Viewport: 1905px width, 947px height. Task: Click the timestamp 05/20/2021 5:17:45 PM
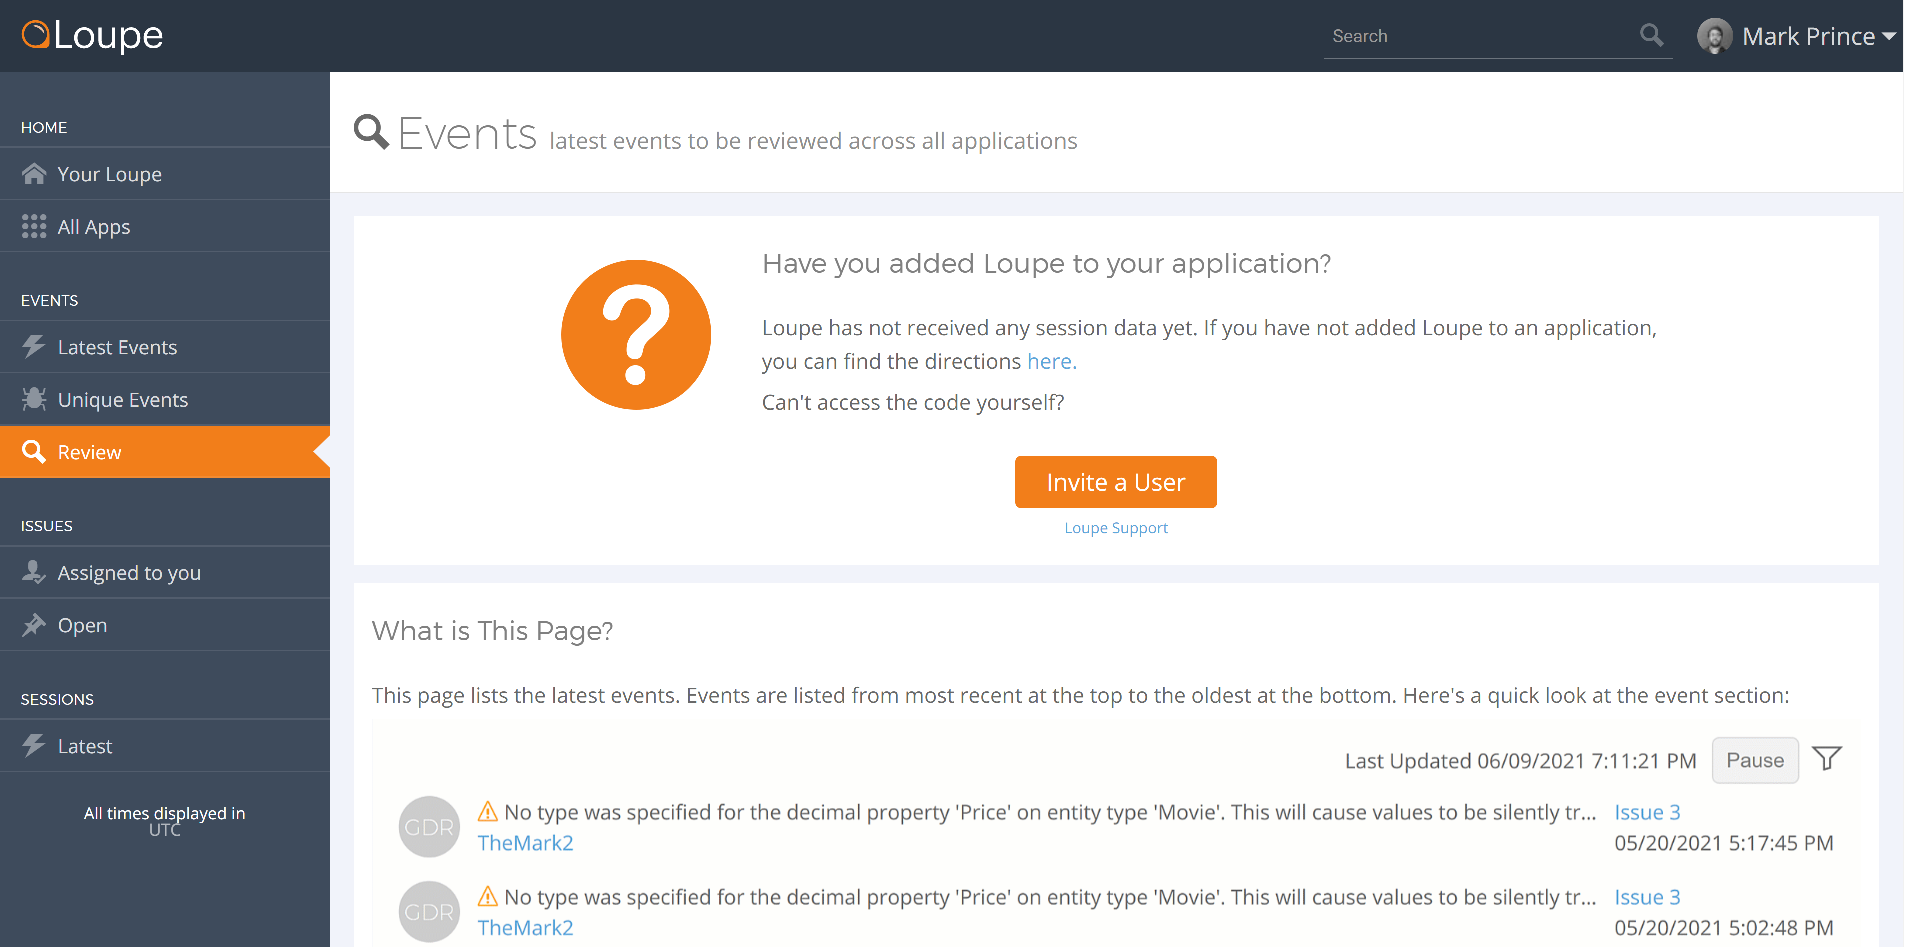coord(1723,843)
